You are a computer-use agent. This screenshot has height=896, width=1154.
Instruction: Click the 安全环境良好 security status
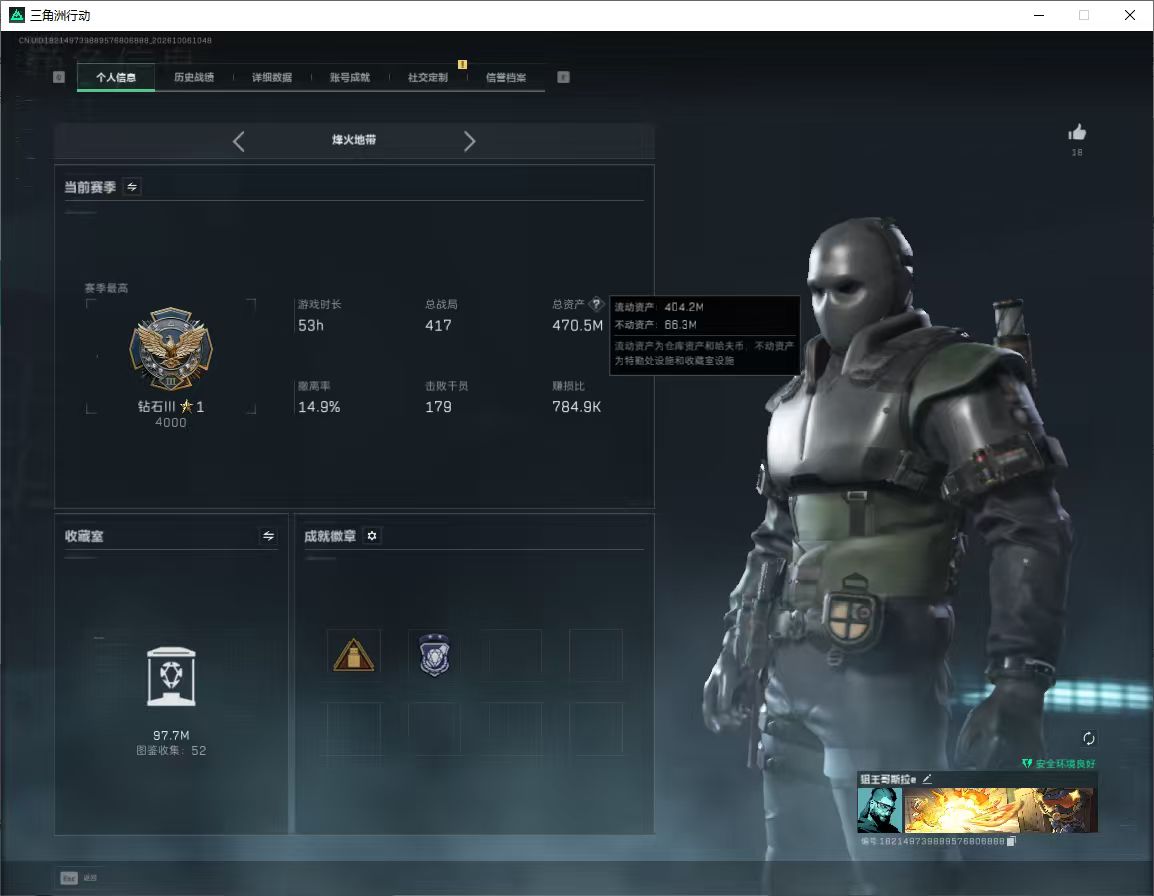[x=1058, y=764]
